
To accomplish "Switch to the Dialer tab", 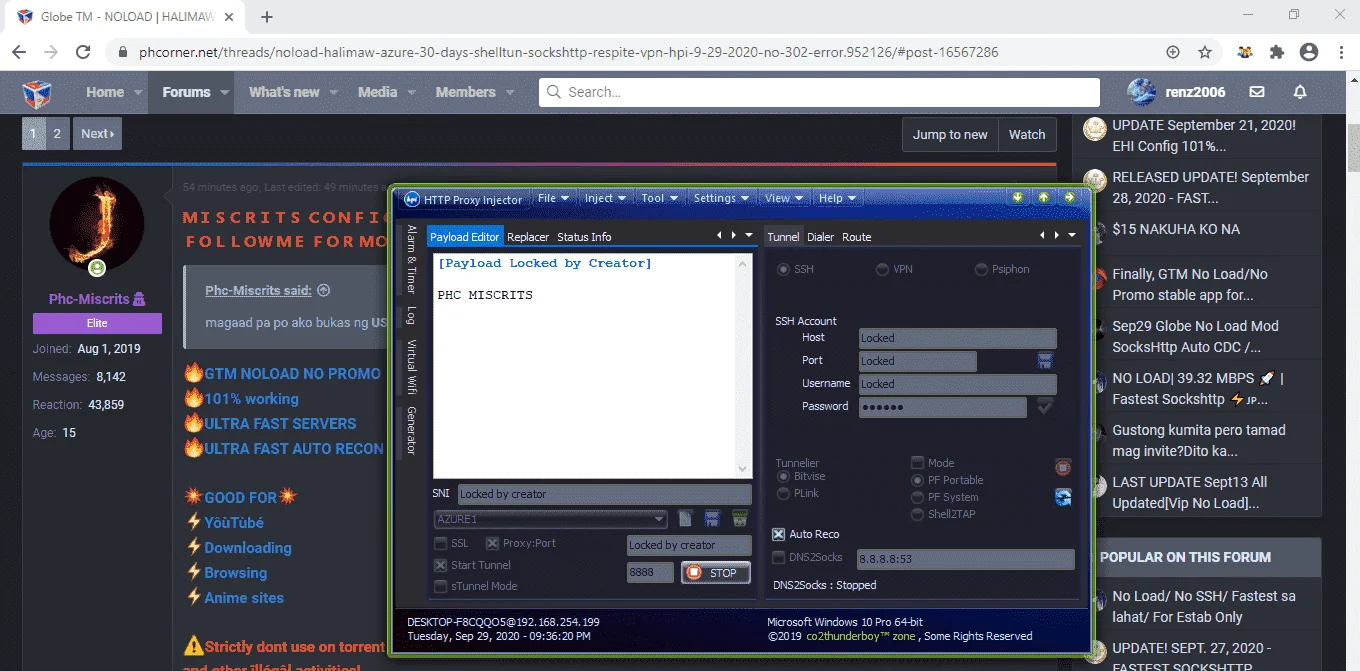I will click(x=820, y=237).
